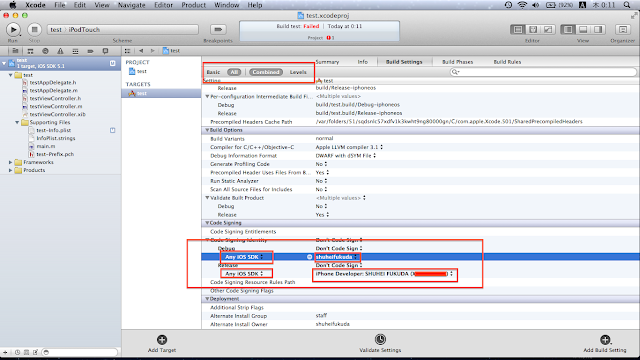Click the Wi-Fi status icon
640x360 pixels.
(522, 5)
